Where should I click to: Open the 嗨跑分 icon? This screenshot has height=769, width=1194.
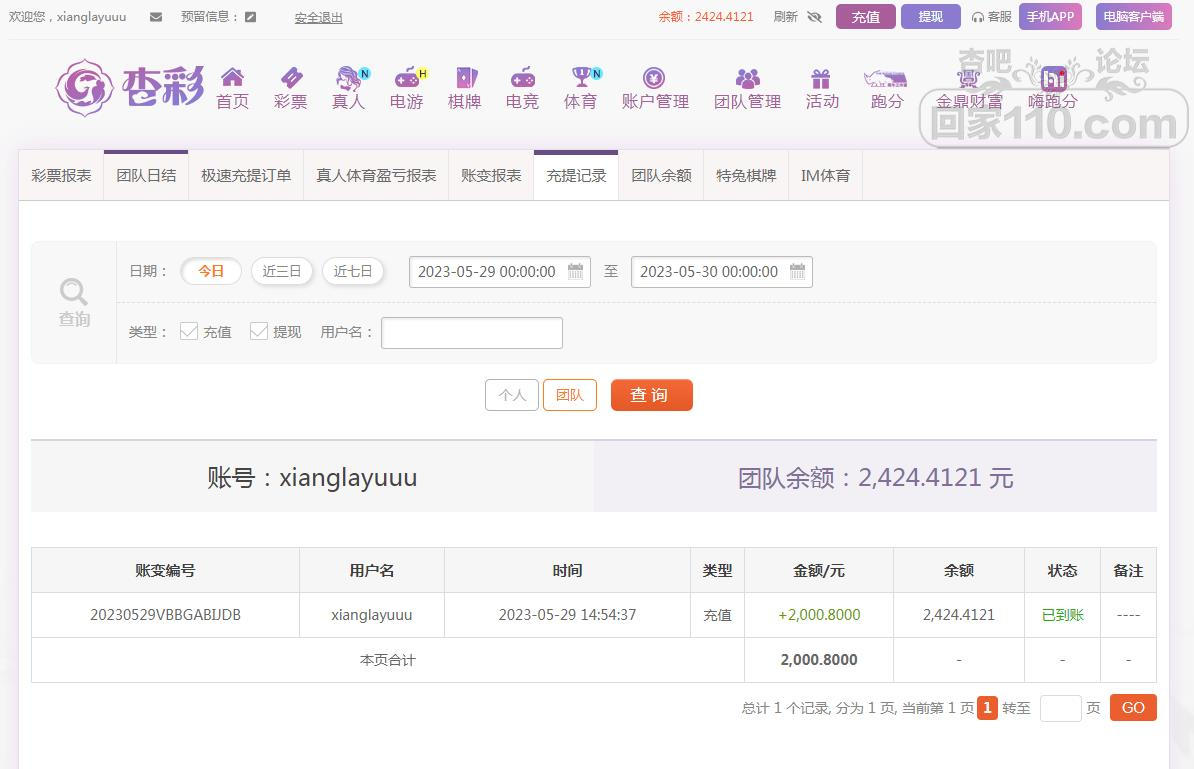coord(1053,78)
